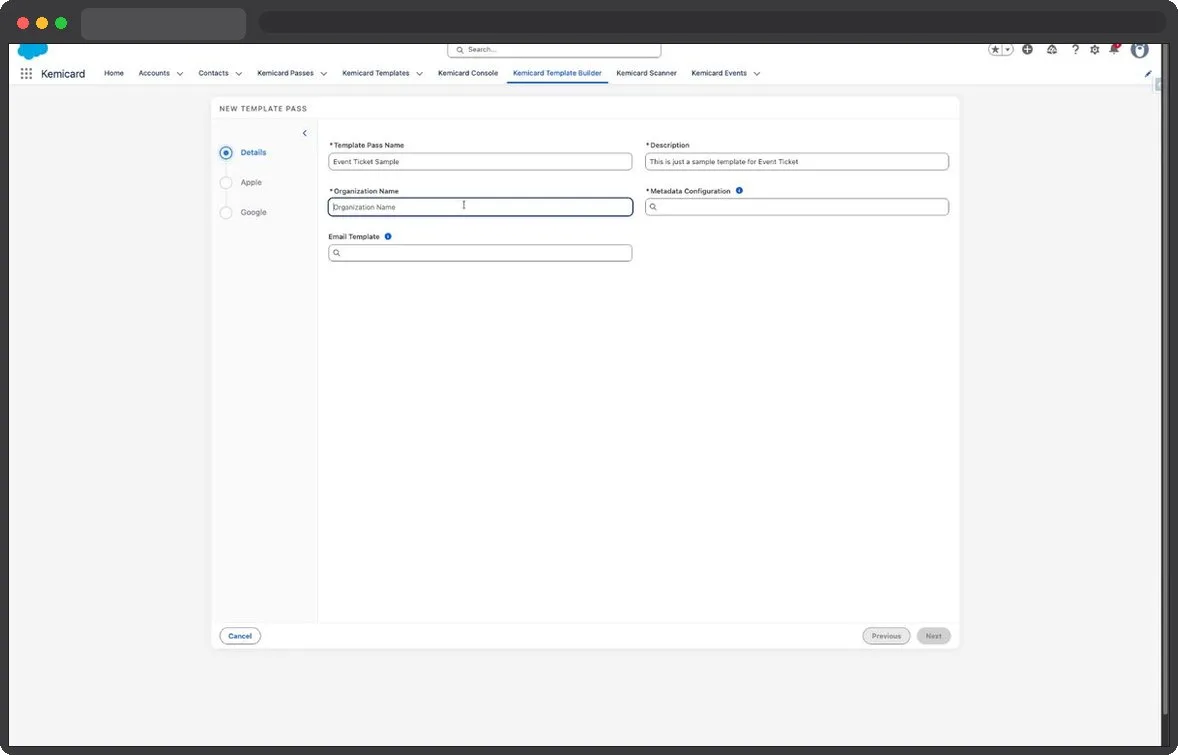1178x755 pixels.
Task: Open the Kemicard Console tab
Action: pos(468,73)
